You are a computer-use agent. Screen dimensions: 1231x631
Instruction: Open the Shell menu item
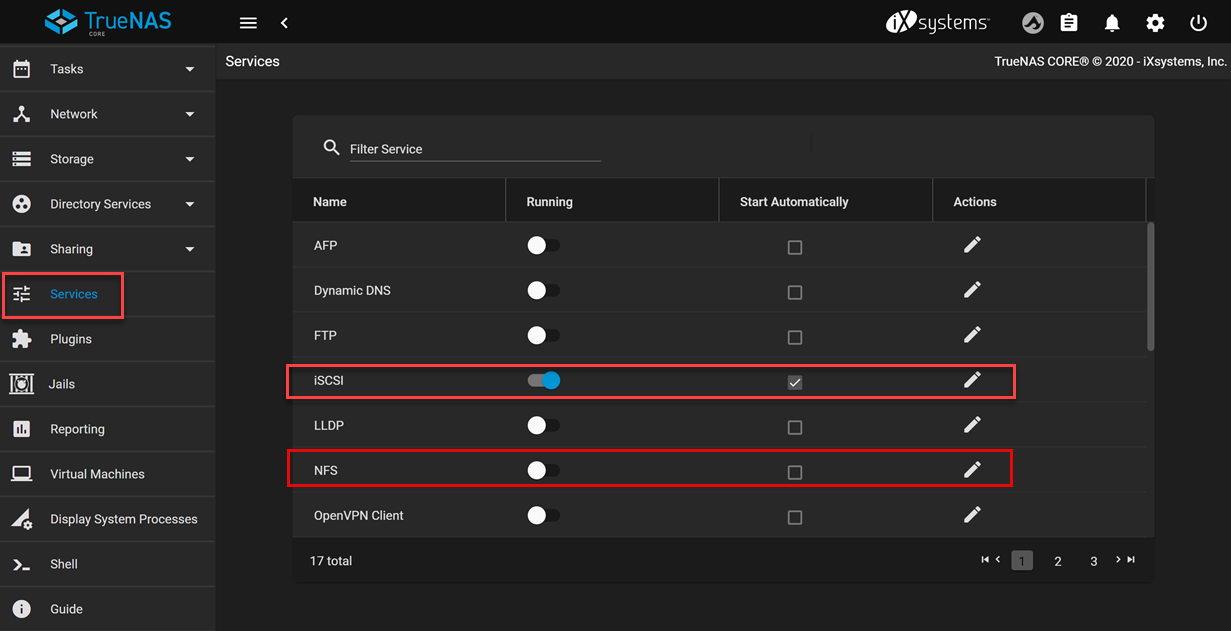coord(64,564)
